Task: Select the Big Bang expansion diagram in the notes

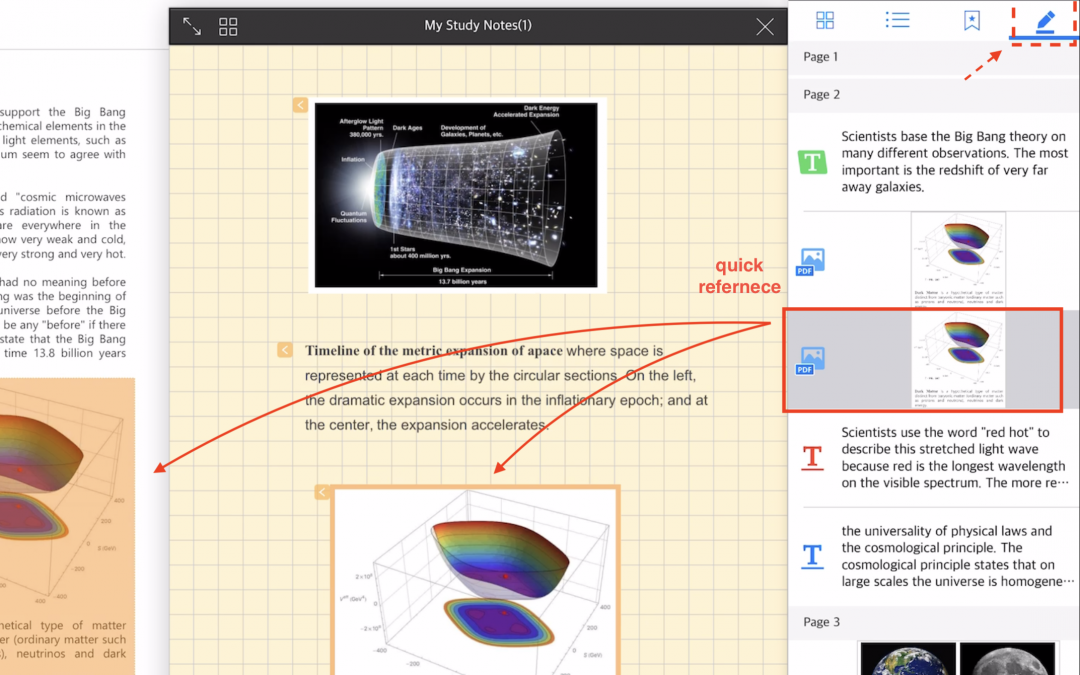Action: point(456,195)
